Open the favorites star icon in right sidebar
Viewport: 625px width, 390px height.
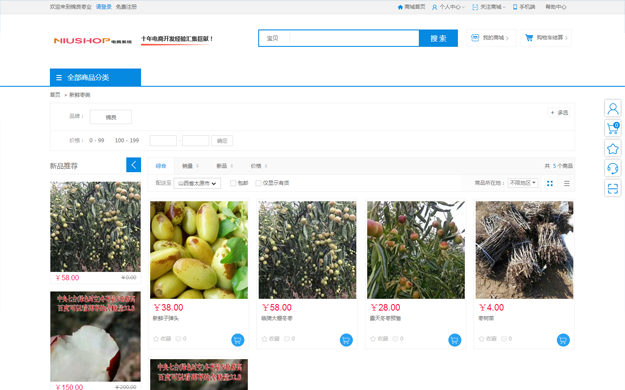coord(613,149)
